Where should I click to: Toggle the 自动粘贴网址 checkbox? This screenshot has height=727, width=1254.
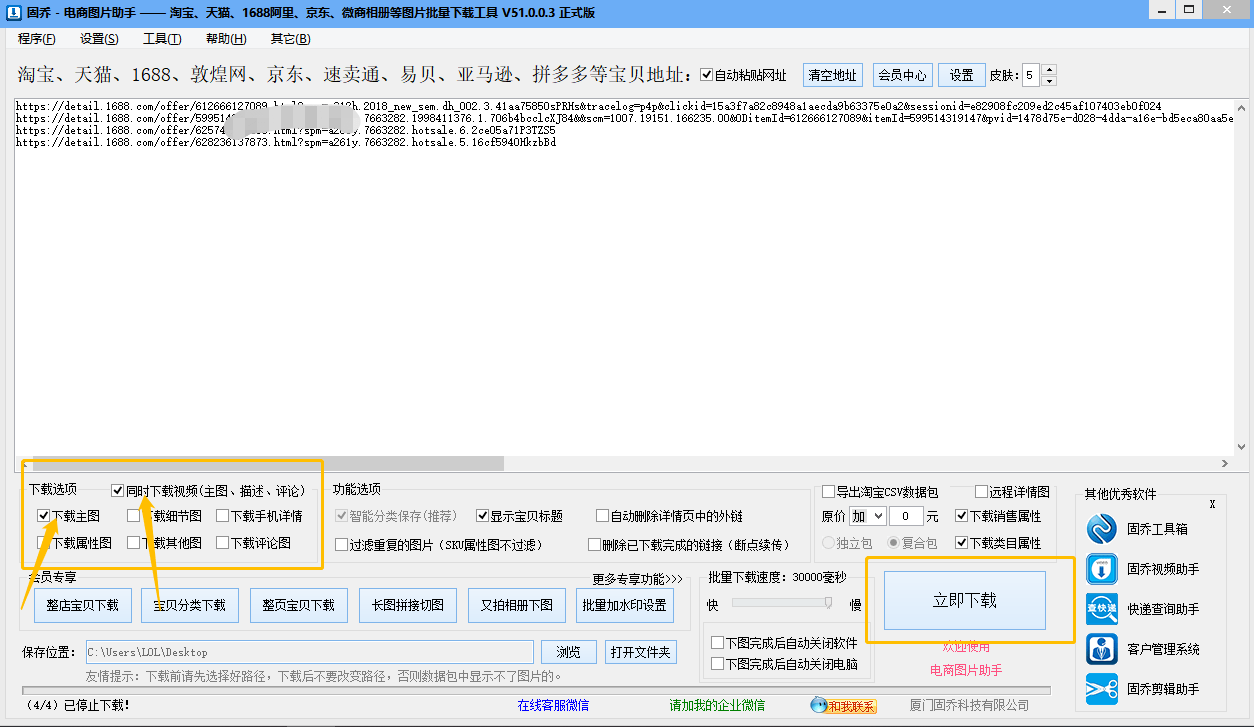pyautogui.click(x=707, y=75)
